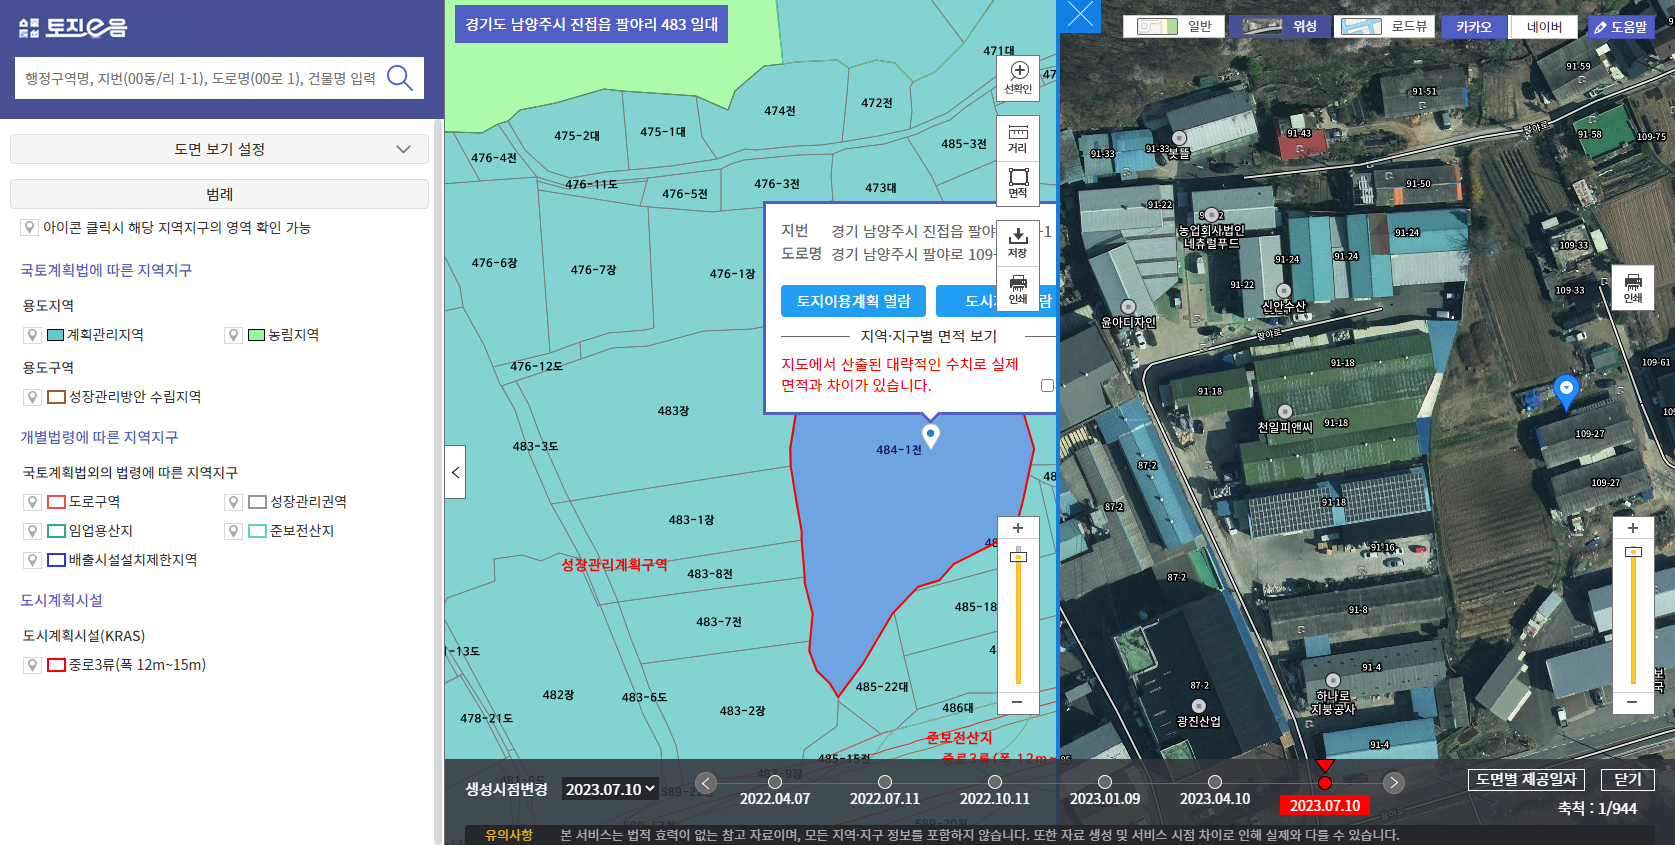Close the satellite map with X icon
This screenshot has width=1675, height=845.
tap(1080, 16)
